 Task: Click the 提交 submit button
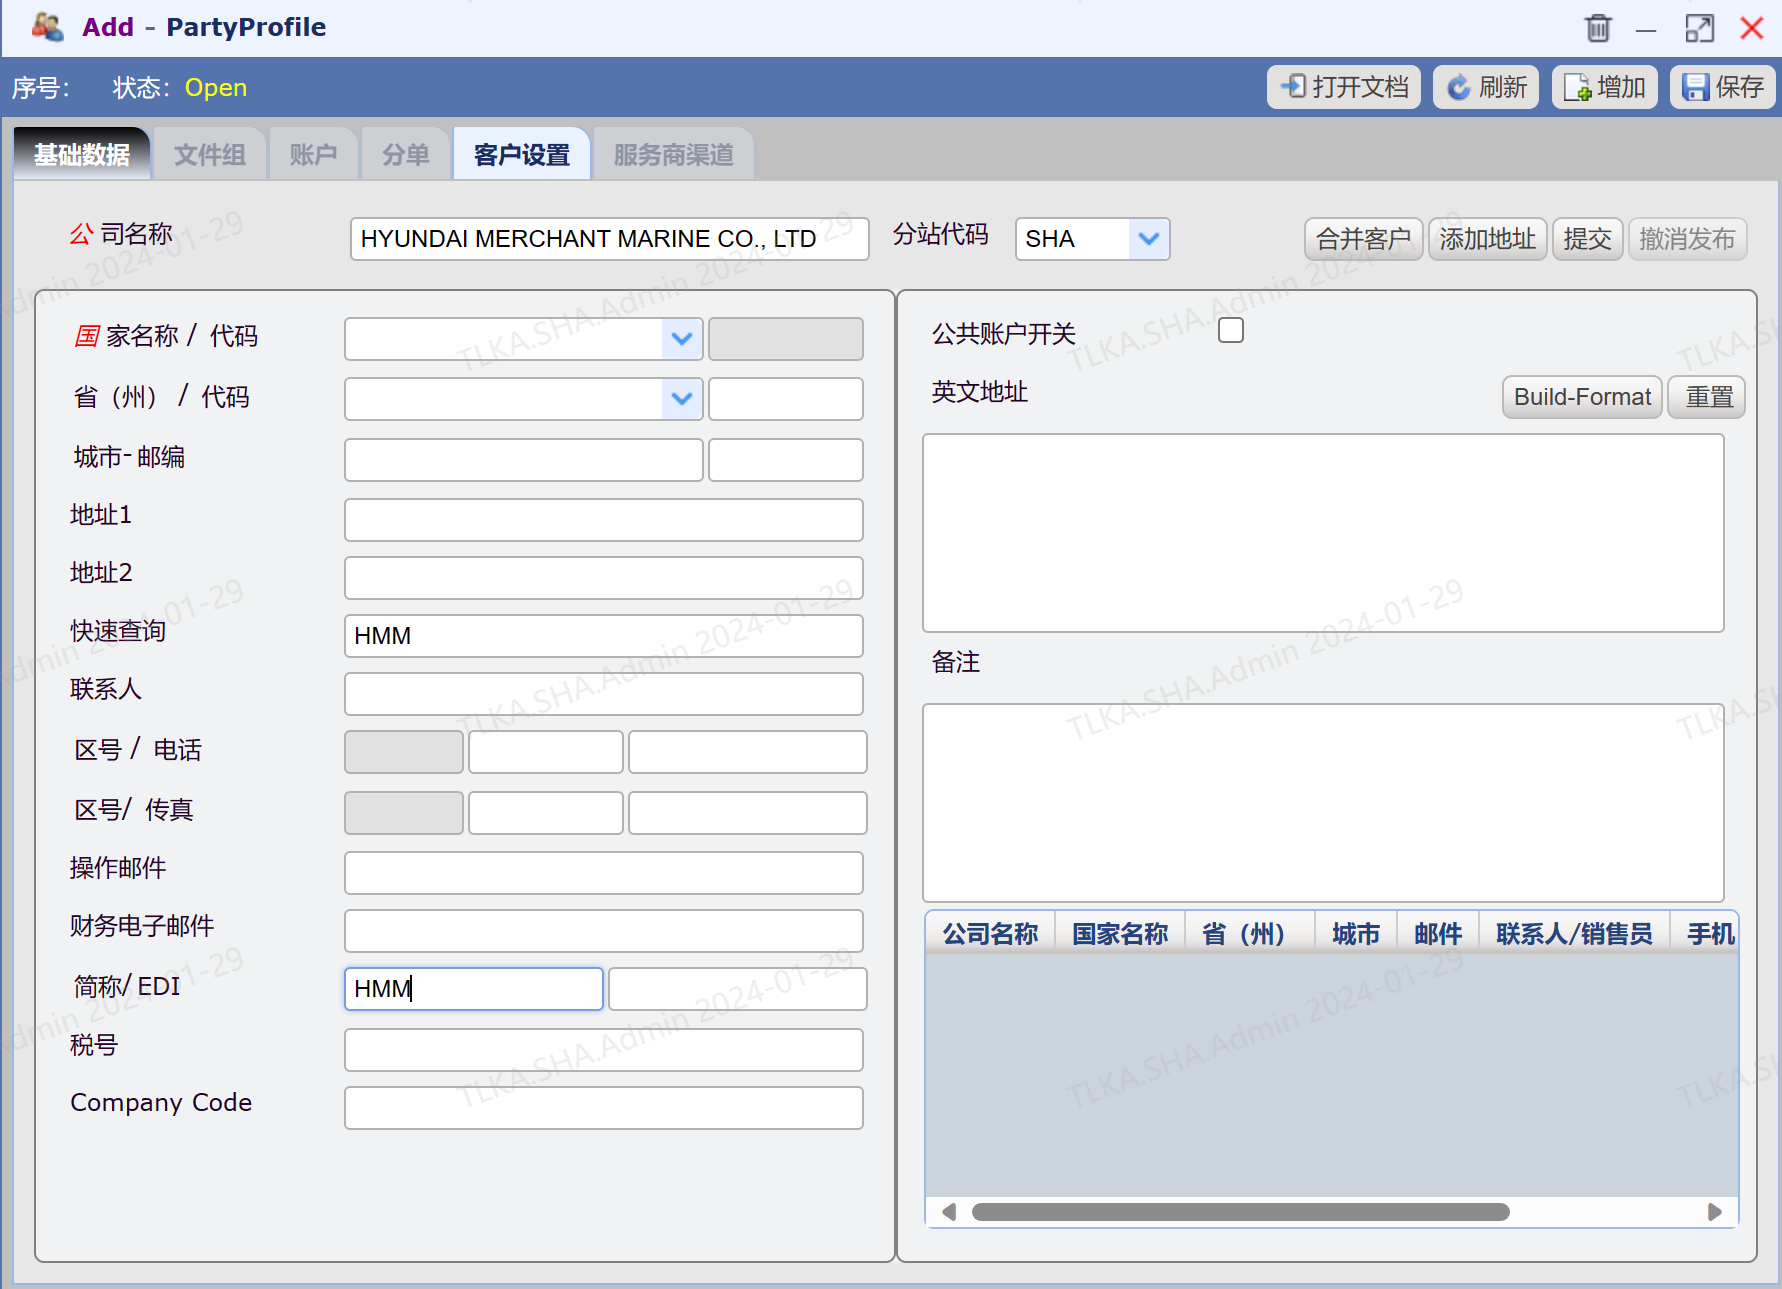pos(1588,239)
